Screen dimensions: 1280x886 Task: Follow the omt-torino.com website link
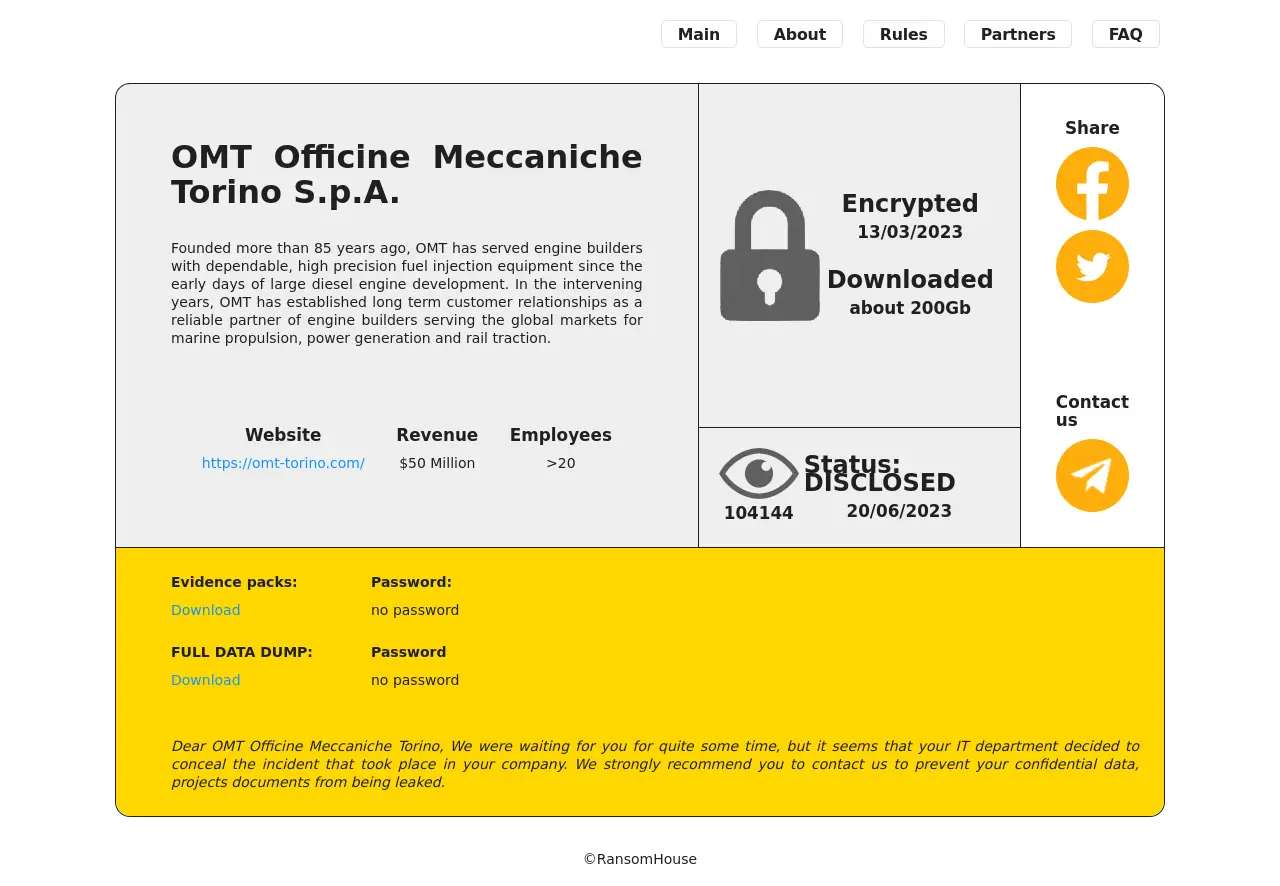coord(283,463)
